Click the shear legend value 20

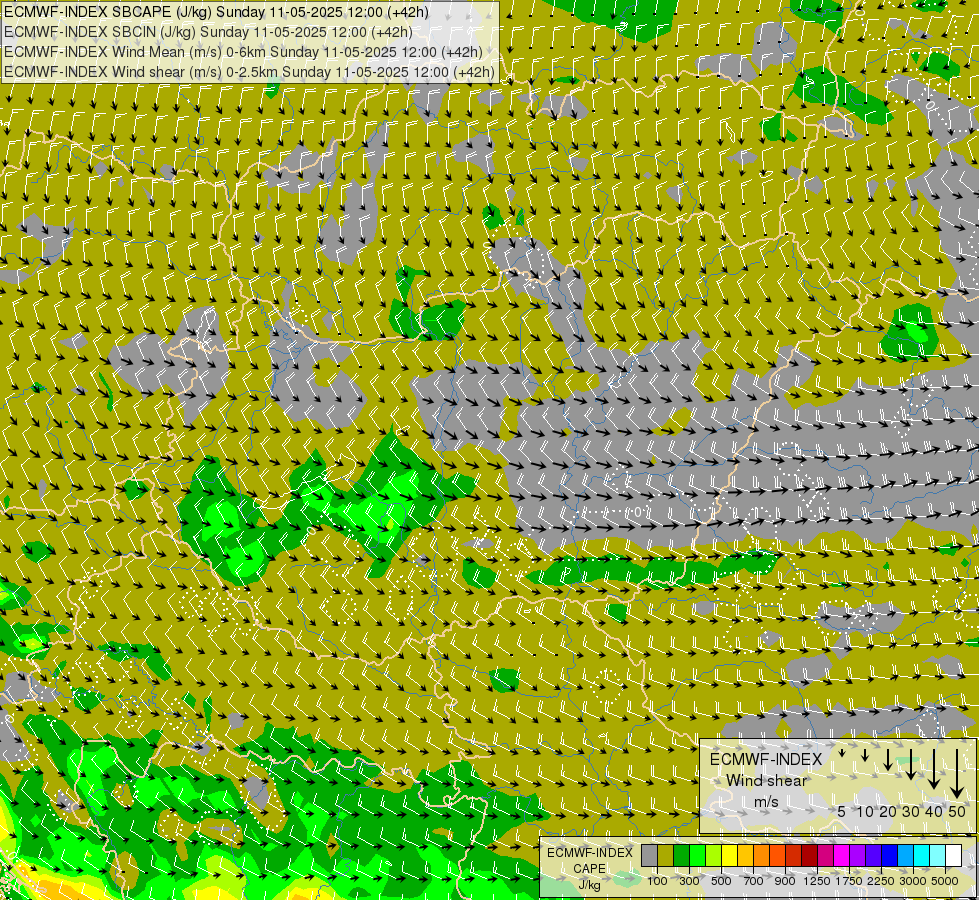[x=888, y=811]
